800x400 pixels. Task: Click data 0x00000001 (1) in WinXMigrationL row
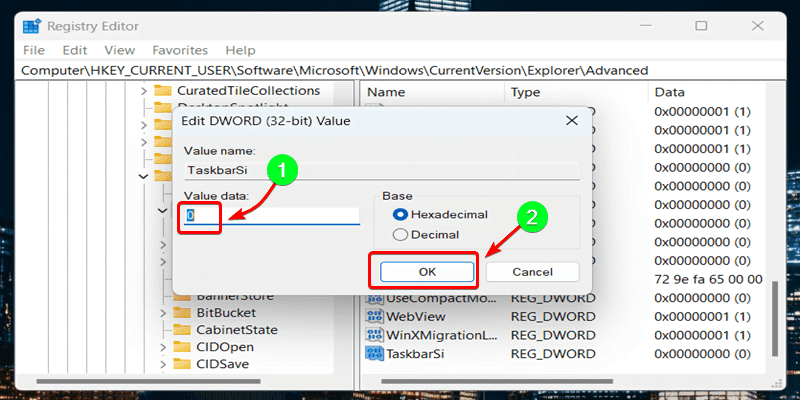coord(703,335)
